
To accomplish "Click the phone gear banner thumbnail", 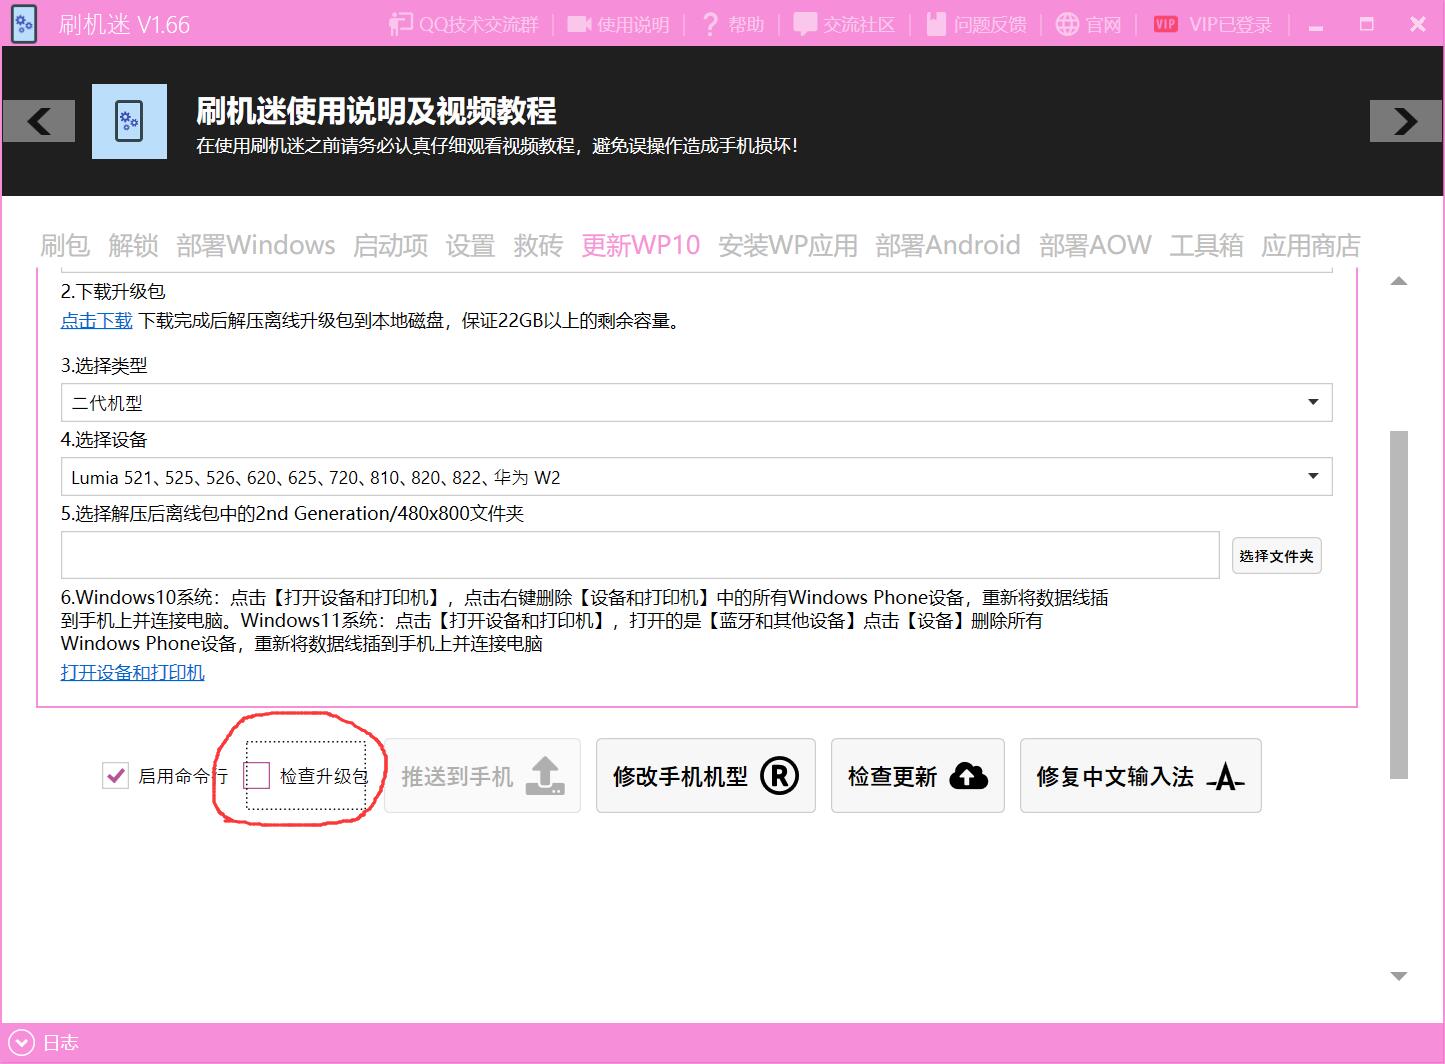I will point(129,121).
